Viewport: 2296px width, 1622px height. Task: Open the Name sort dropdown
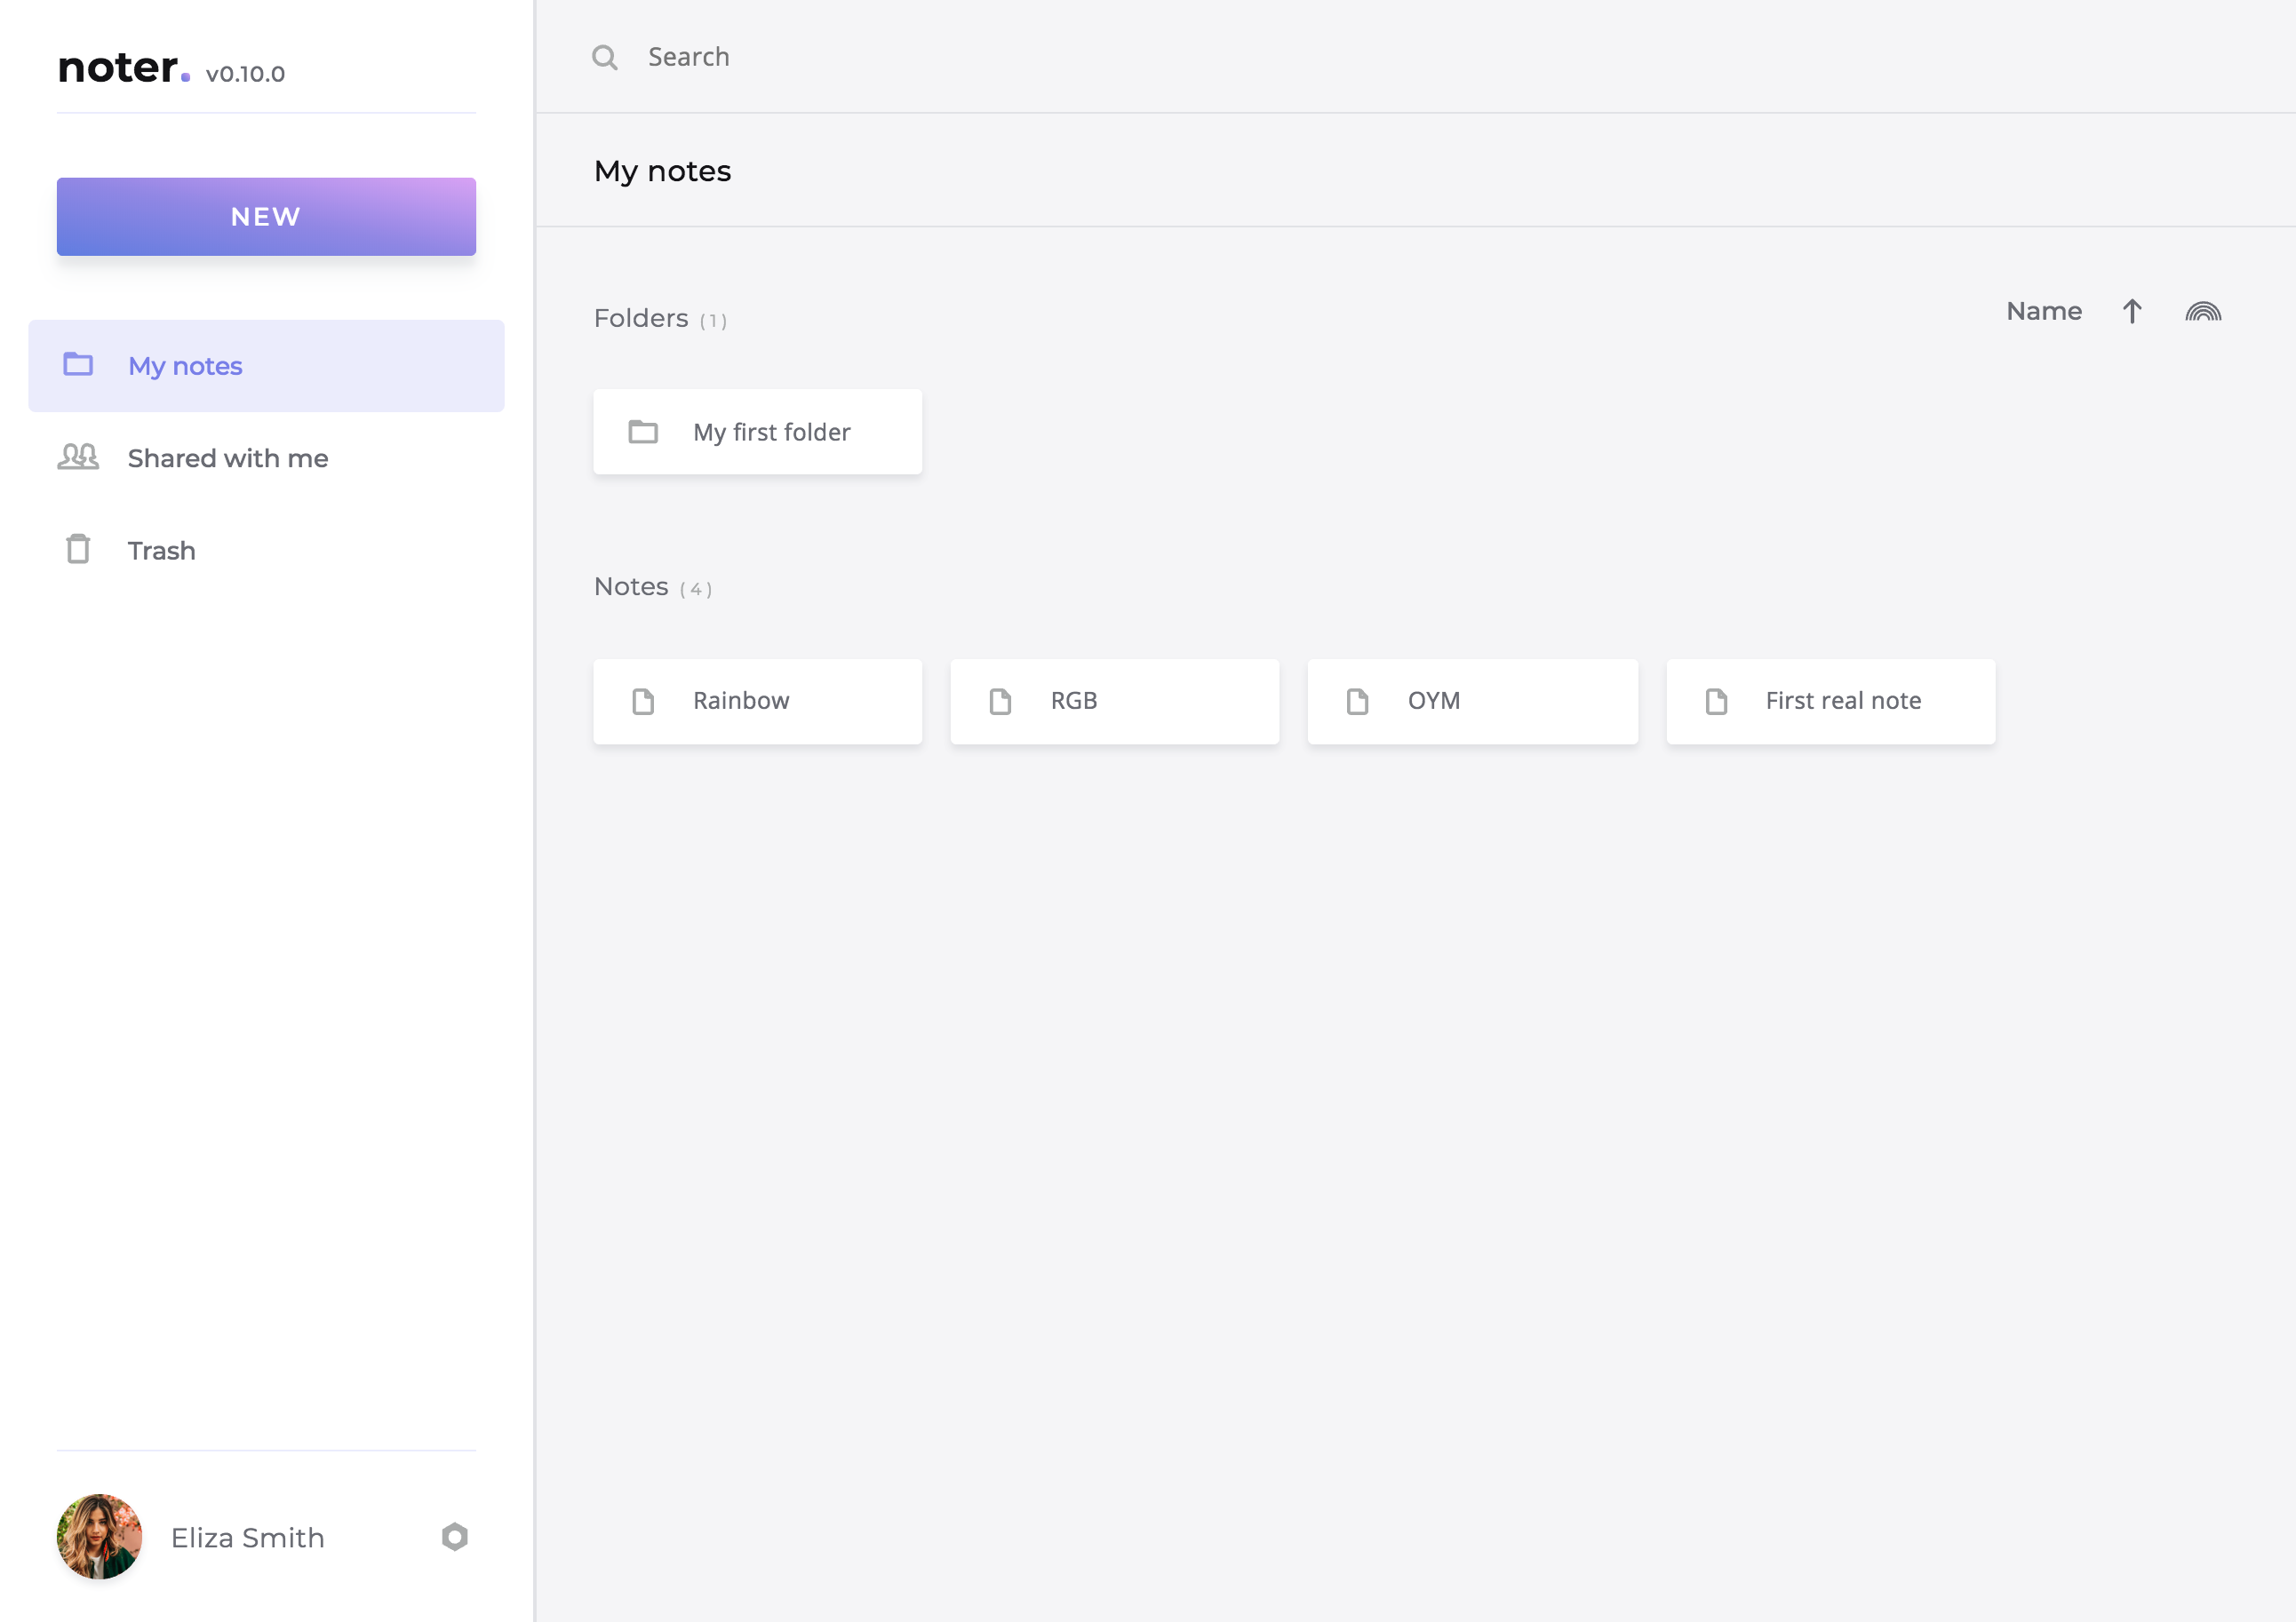(x=2043, y=312)
